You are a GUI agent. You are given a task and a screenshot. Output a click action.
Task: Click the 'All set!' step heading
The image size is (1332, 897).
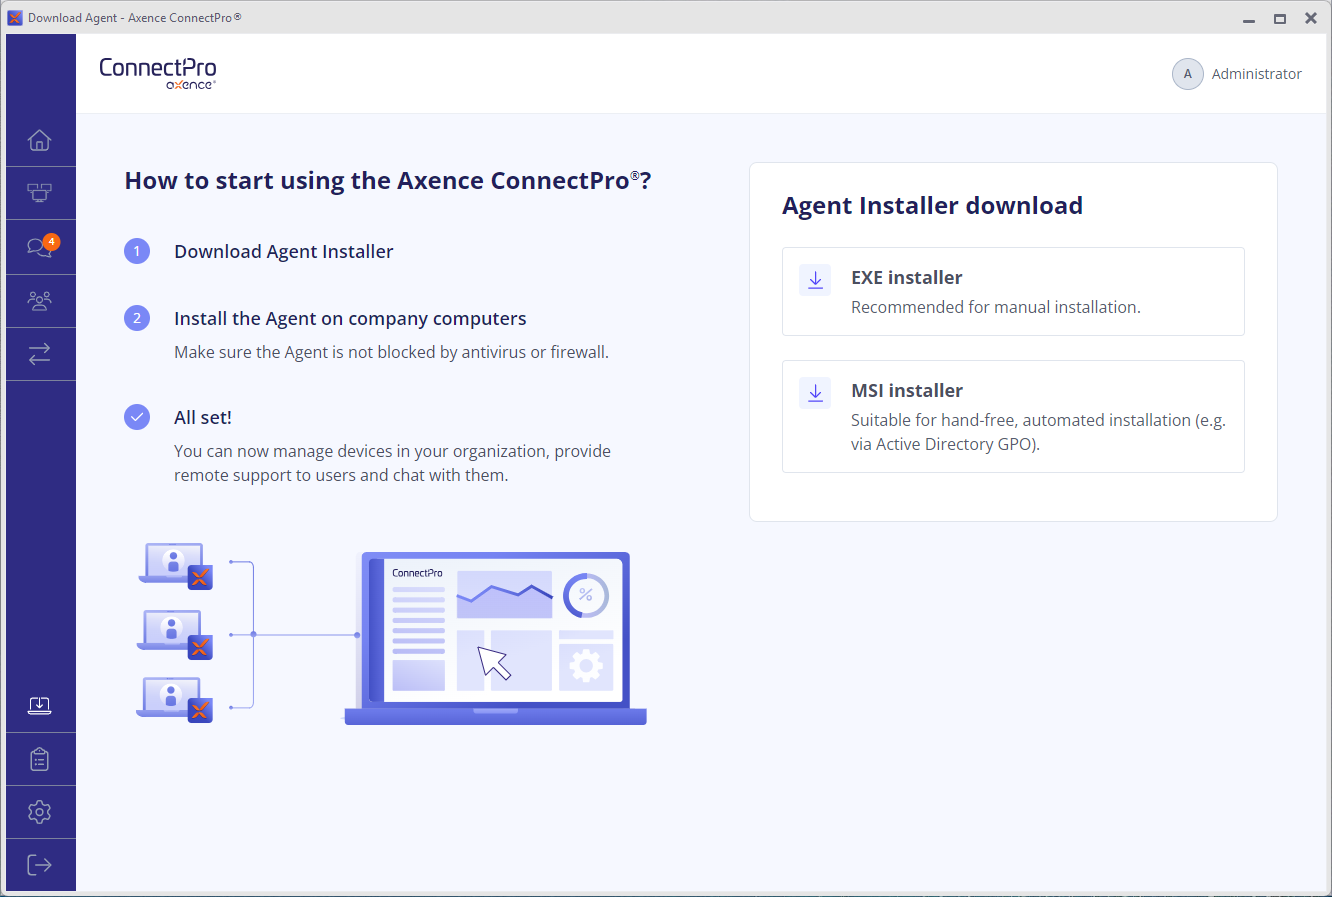[x=203, y=418]
